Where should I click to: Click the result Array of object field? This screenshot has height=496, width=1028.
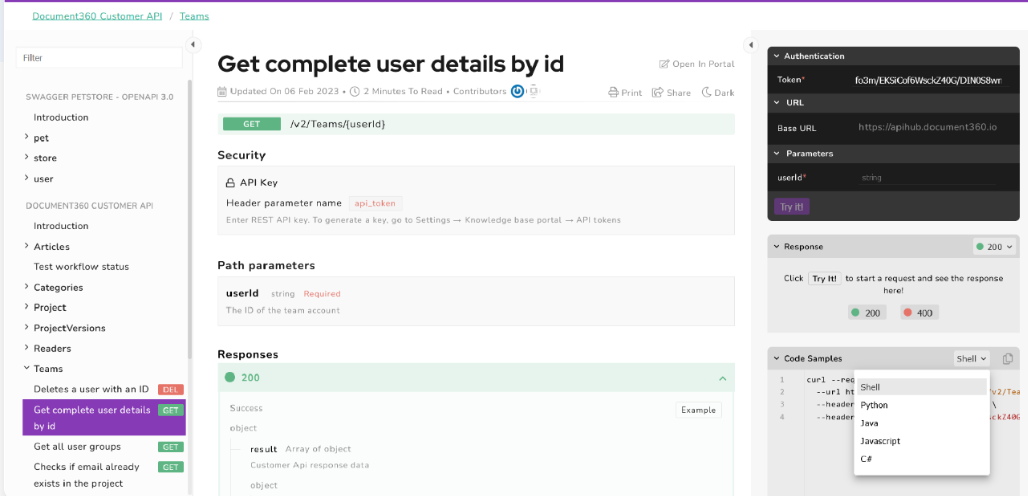(x=300, y=449)
